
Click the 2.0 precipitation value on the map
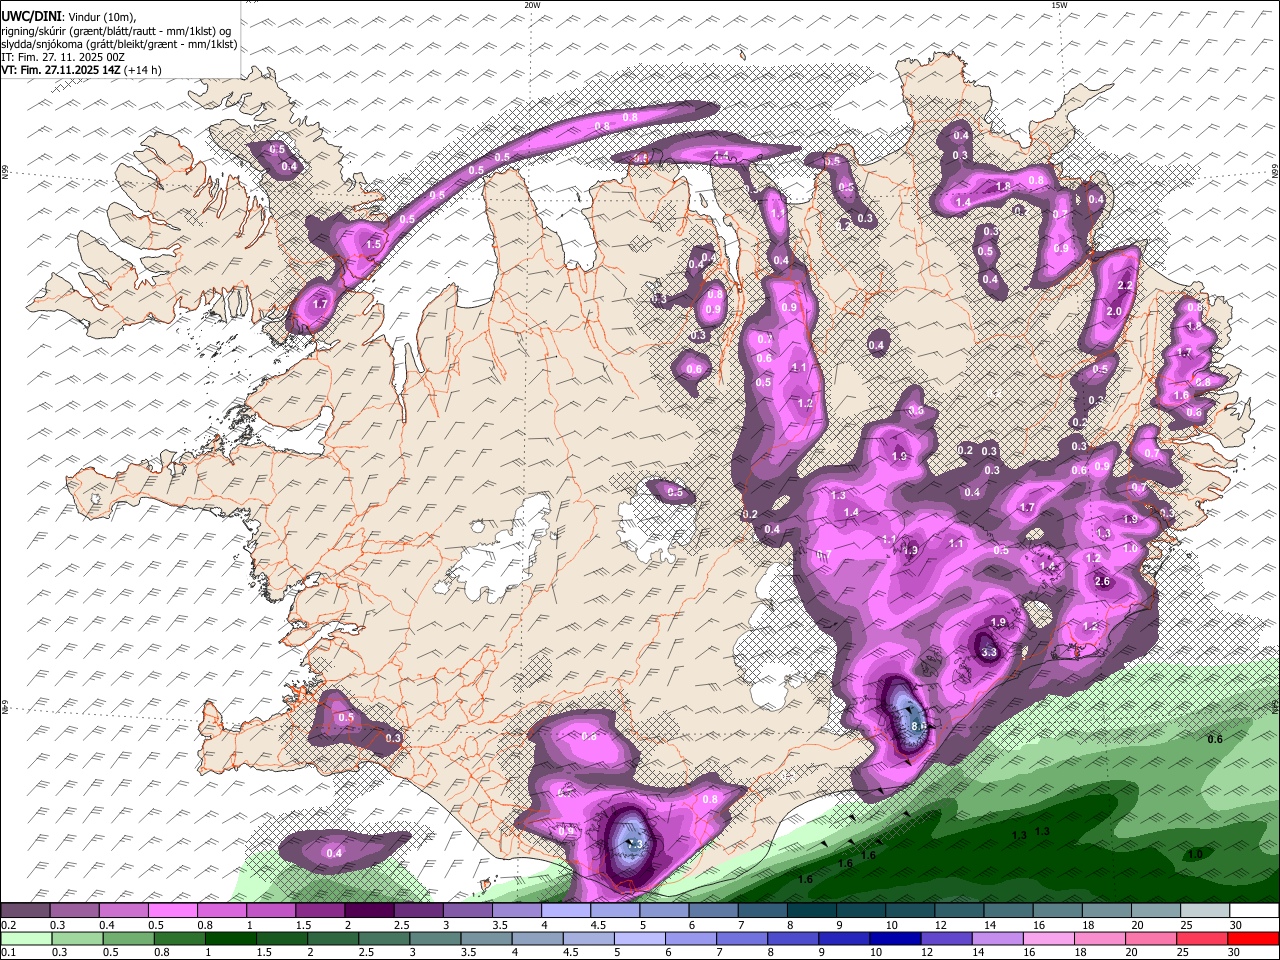1115,312
